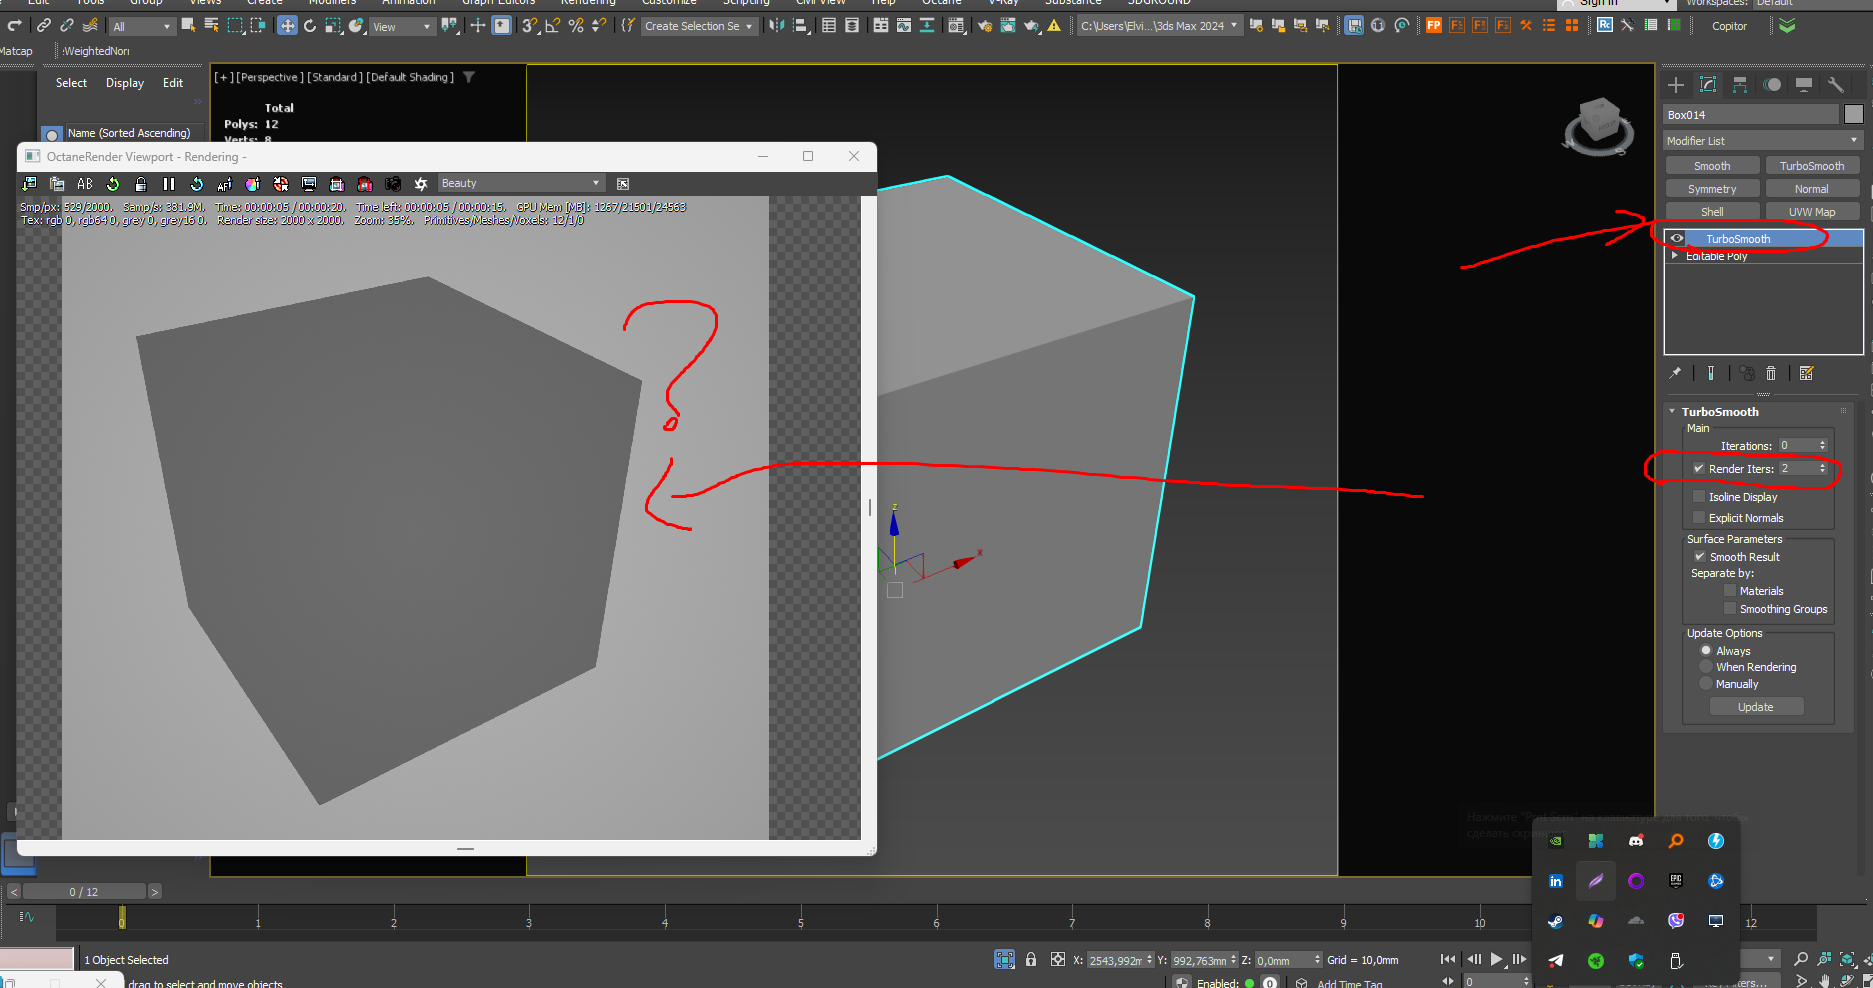Add a Smooth modifier button

(x=1712, y=166)
